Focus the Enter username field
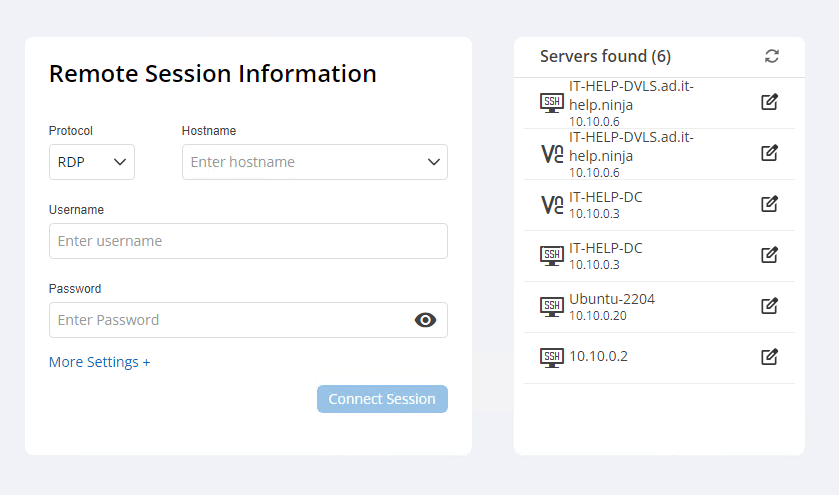This screenshot has width=839, height=495. point(248,241)
